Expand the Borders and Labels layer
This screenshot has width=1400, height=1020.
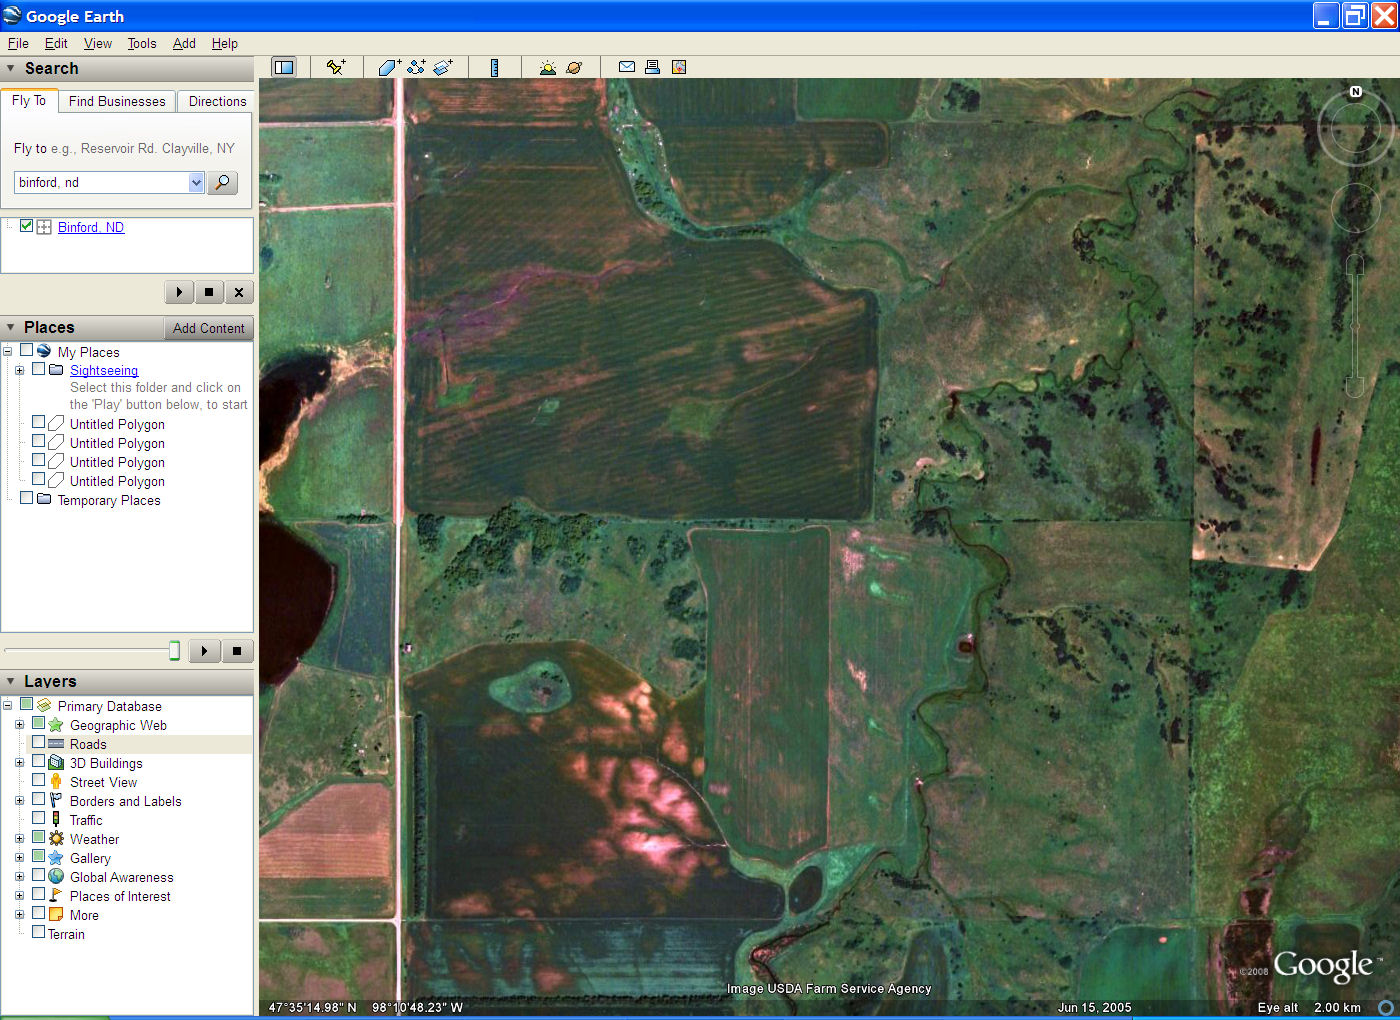pos(19,800)
